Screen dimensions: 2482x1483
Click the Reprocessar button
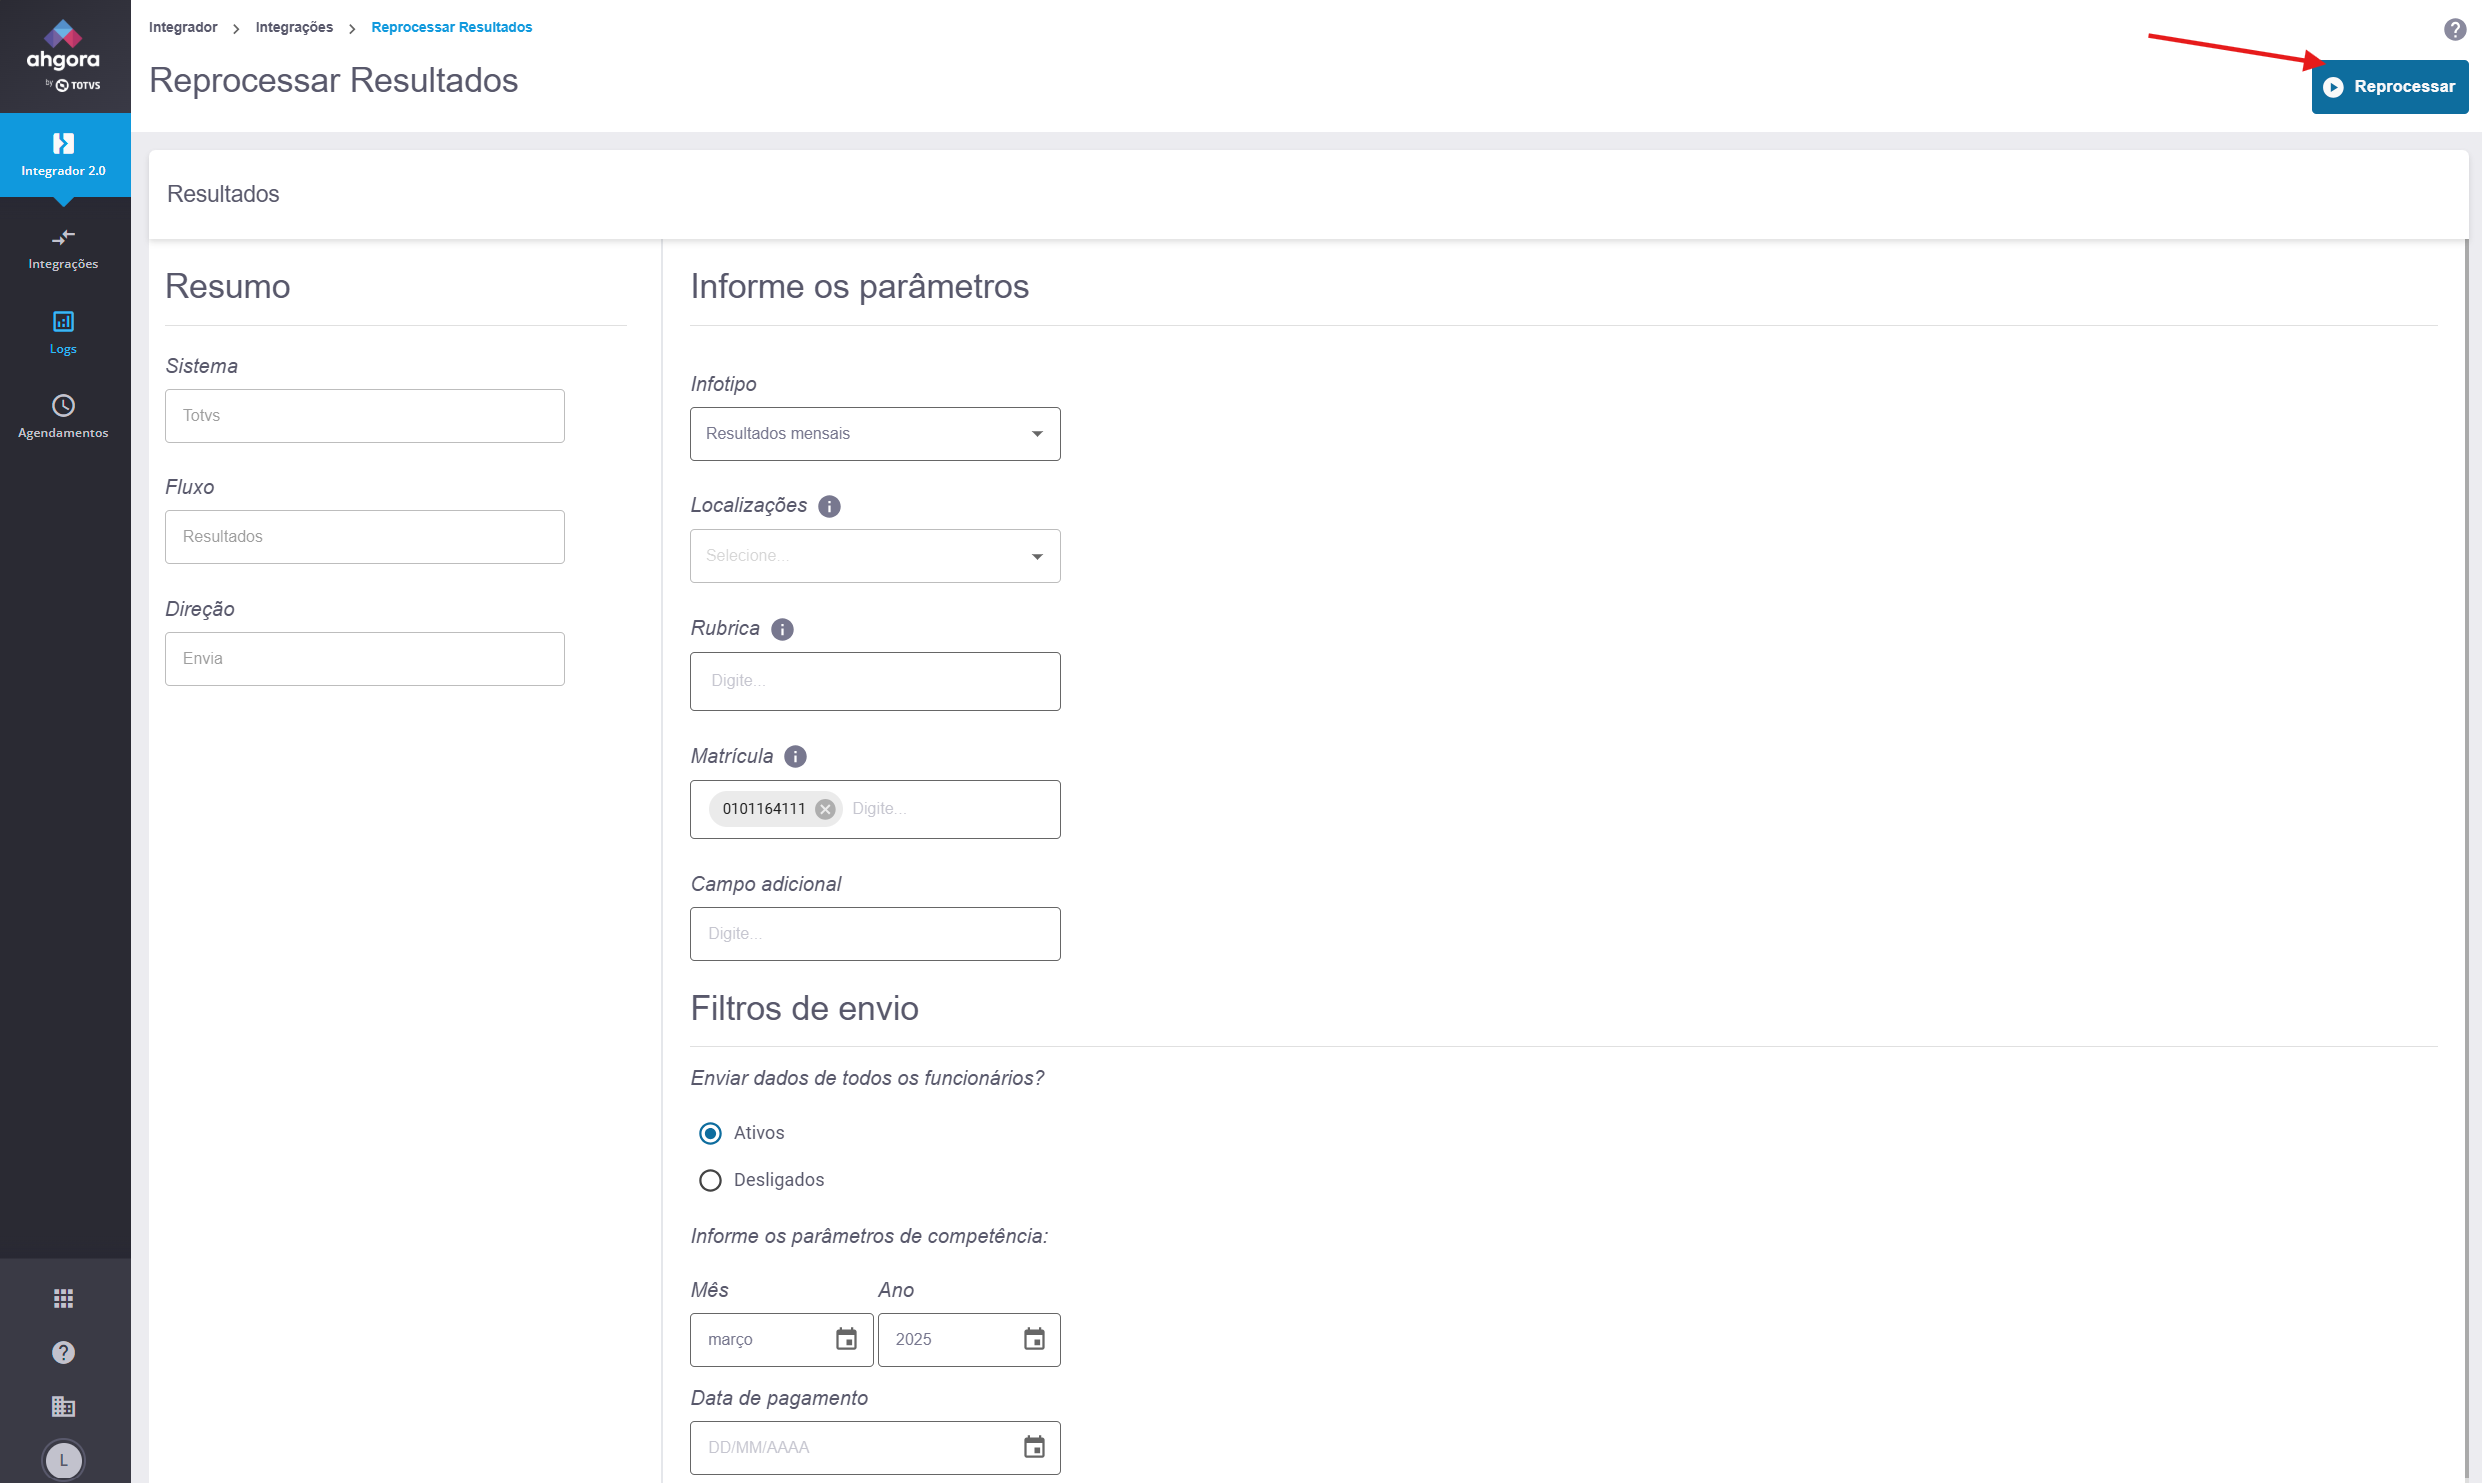[x=2389, y=87]
